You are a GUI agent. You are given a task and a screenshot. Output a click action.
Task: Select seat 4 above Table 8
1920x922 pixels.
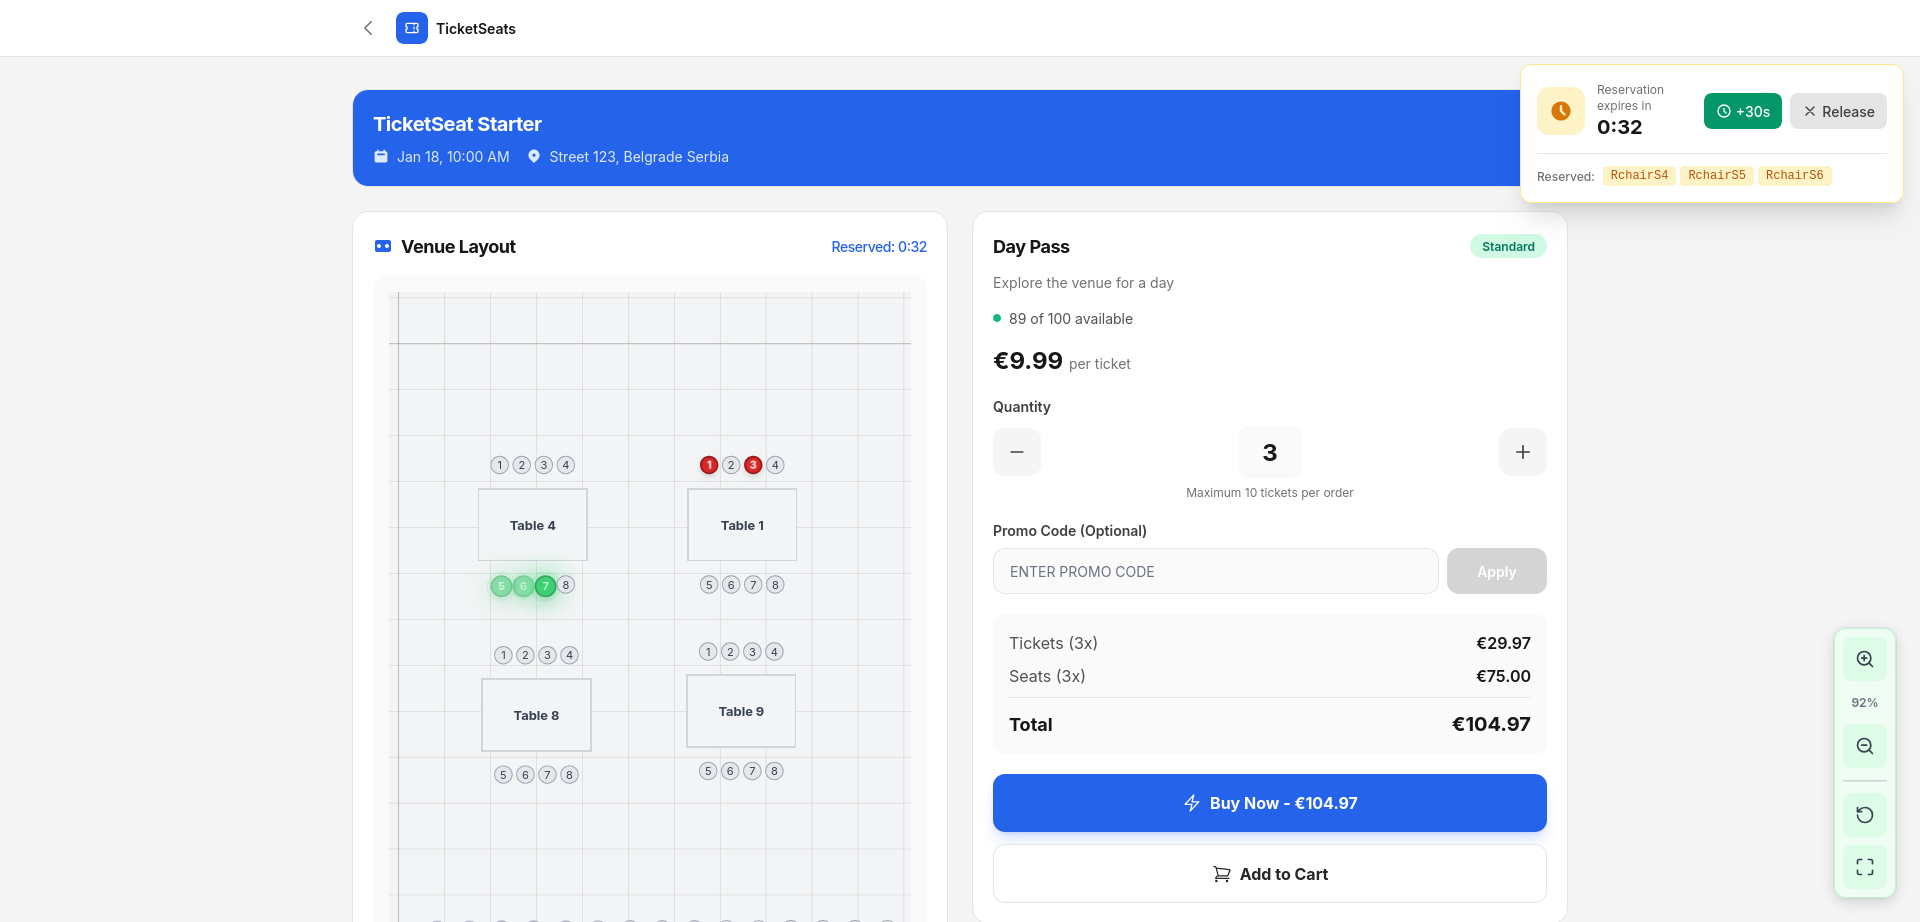click(569, 655)
